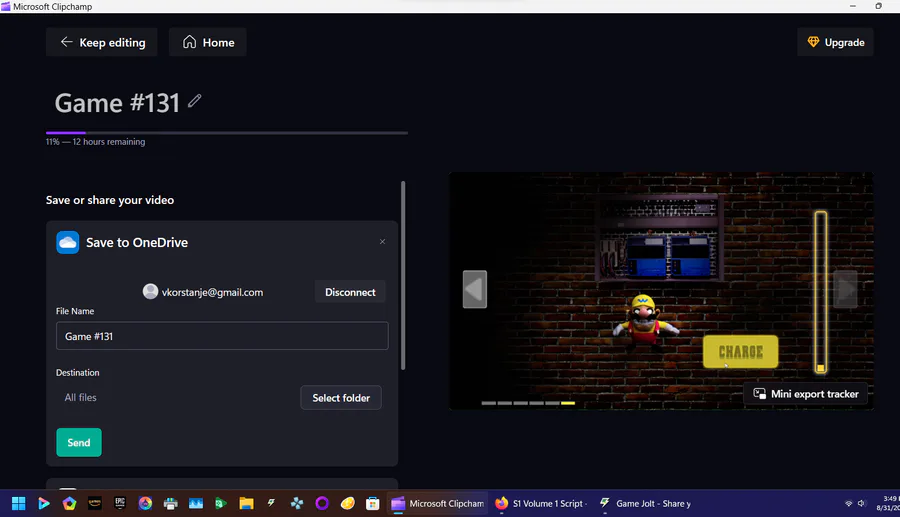Open the Windows Start menu
The height and width of the screenshot is (517, 900).
18,503
